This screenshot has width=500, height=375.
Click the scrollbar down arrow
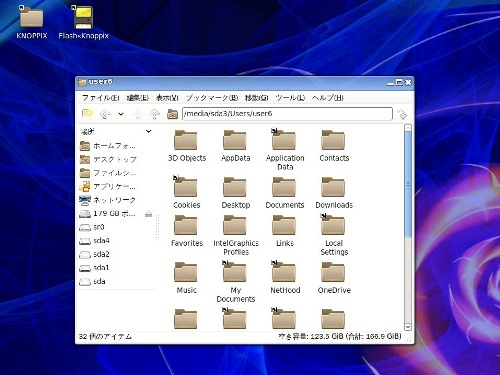[408, 327]
